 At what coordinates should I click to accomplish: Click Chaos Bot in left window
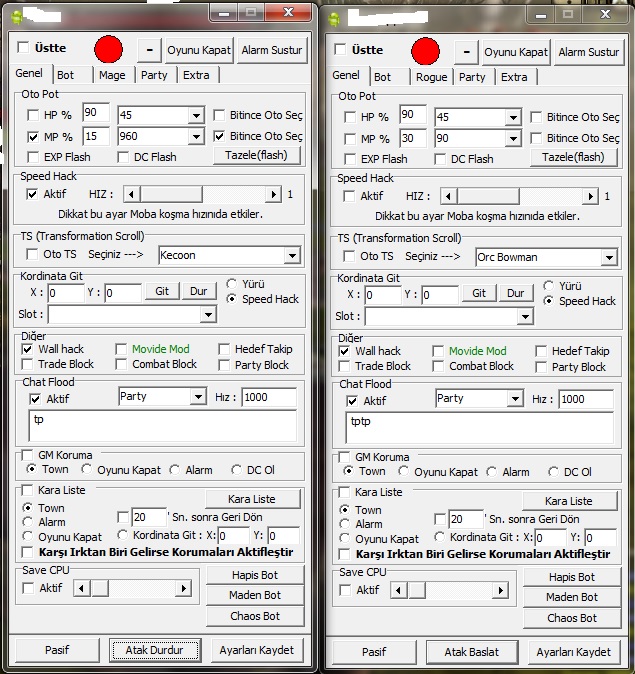255,616
